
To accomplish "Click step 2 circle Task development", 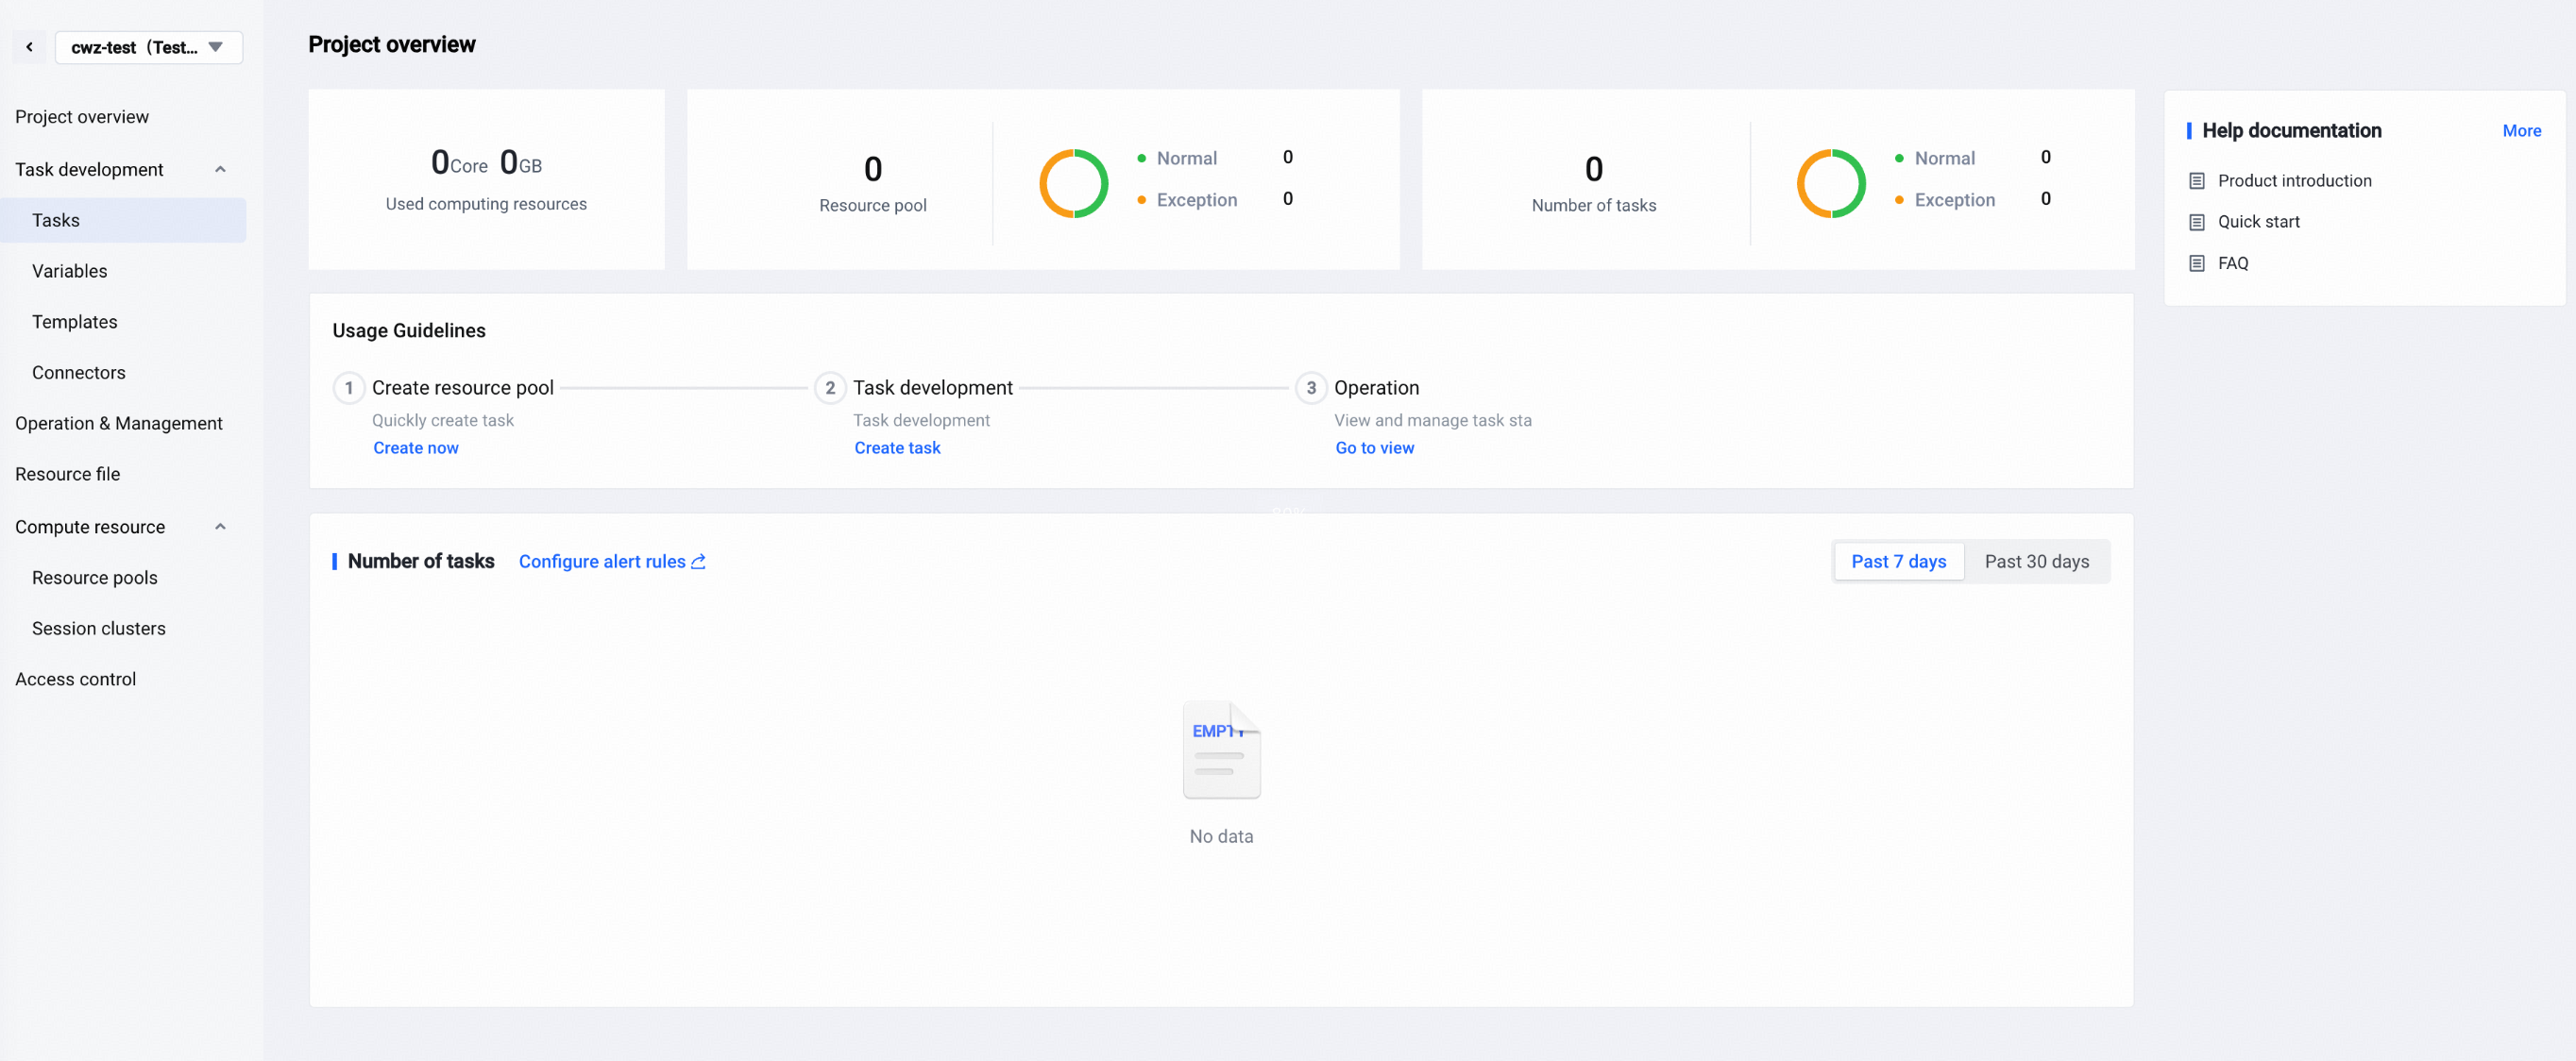I will coord(829,388).
